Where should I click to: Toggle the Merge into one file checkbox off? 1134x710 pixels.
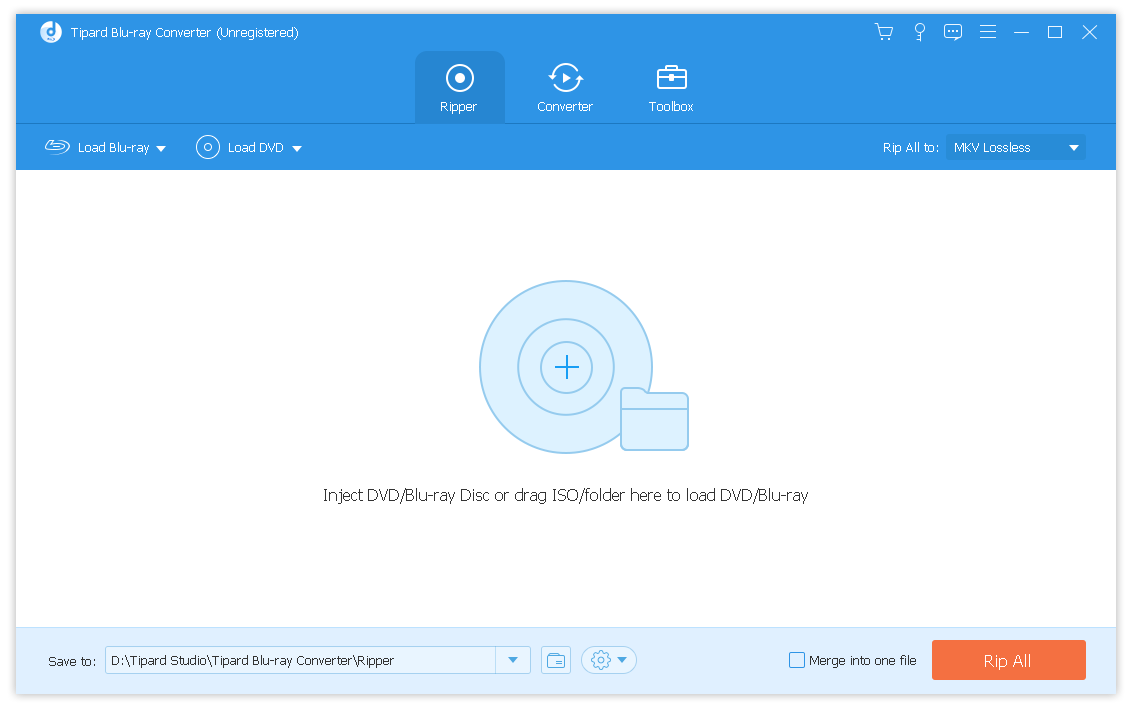797,660
